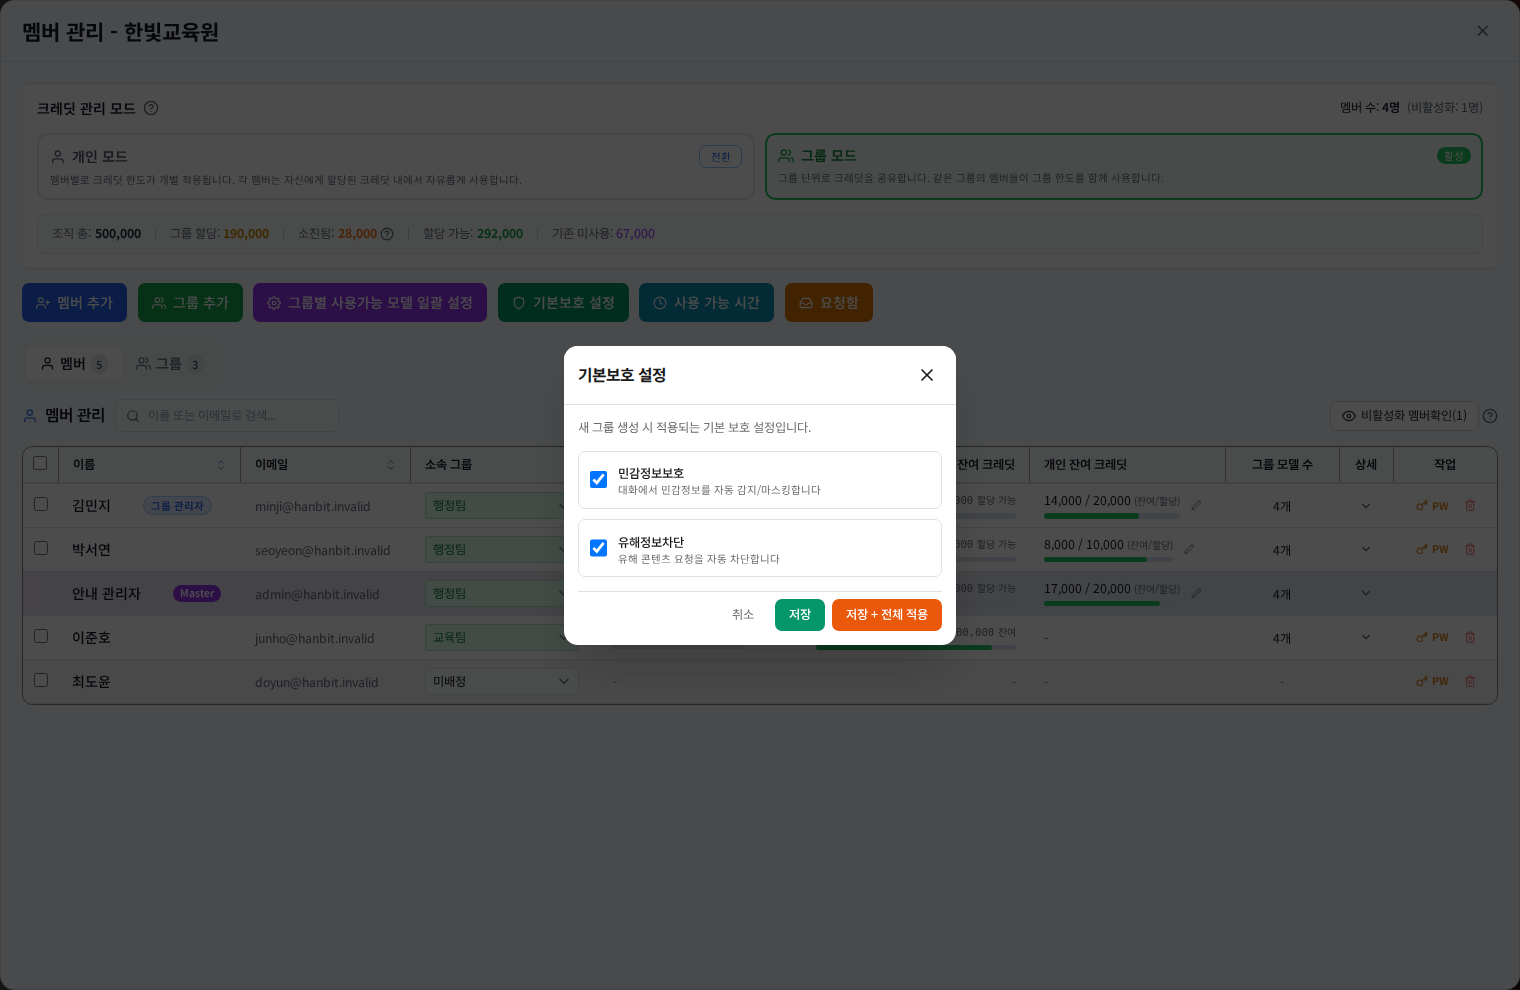
Task: Delete 김민지 with the trash icon
Action: (x=1470, y=506)
